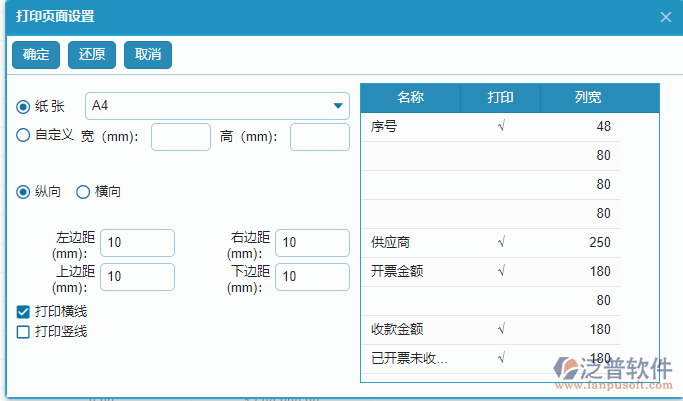
Task: Choose 纵向 portrait orientation
Action: [23, 191]
